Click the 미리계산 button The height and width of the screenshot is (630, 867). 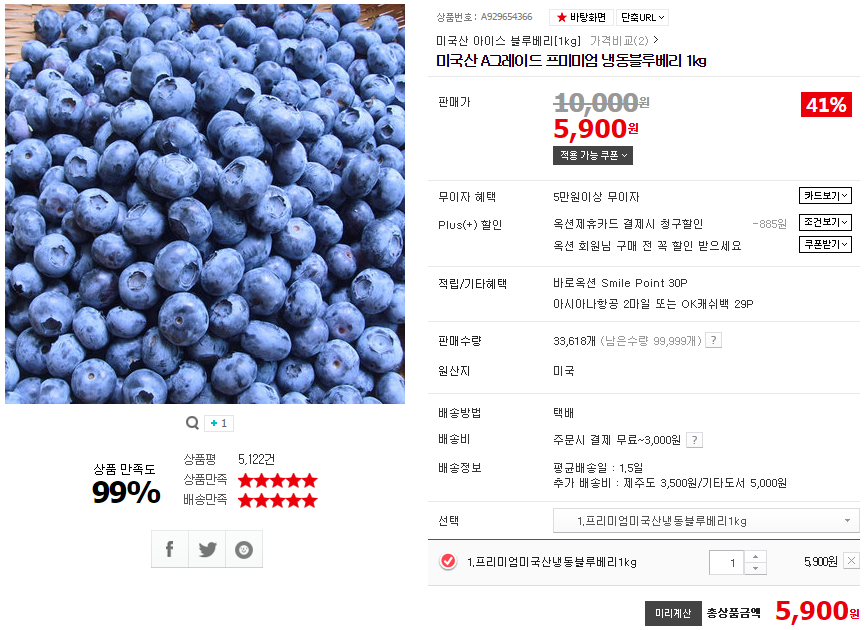tap(673, 613)
